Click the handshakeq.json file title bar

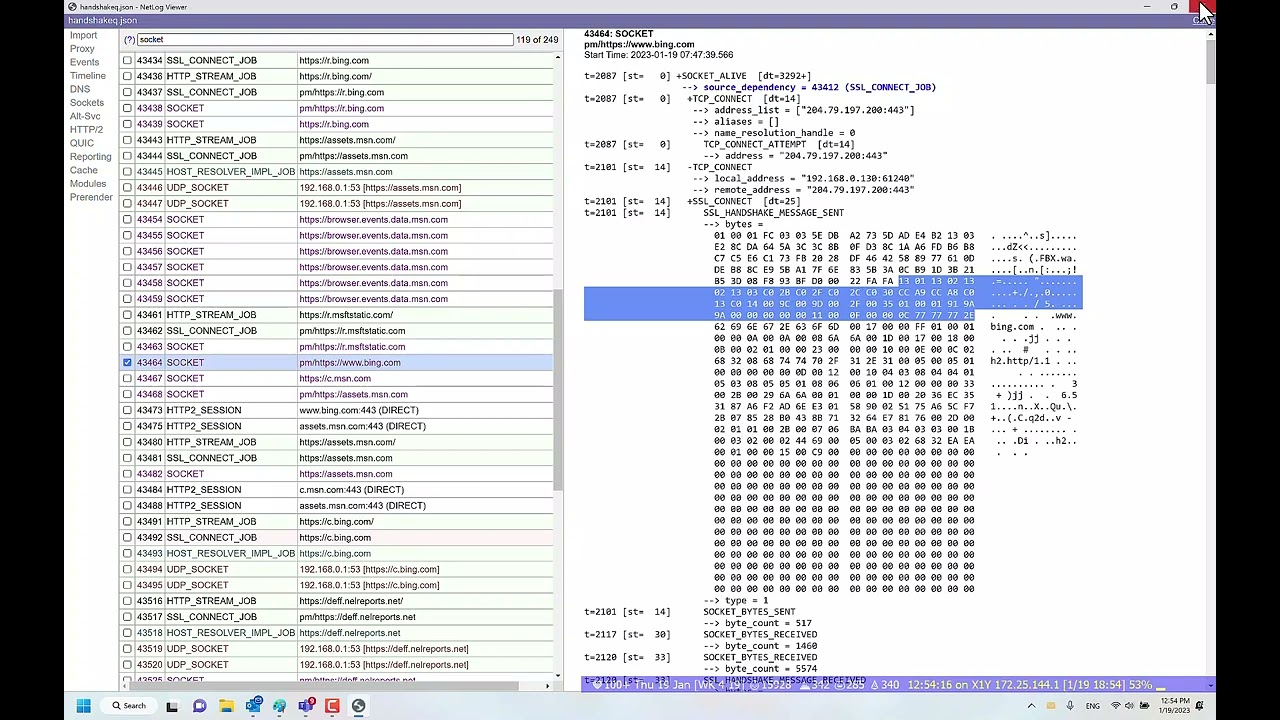[x=103, y=20]
